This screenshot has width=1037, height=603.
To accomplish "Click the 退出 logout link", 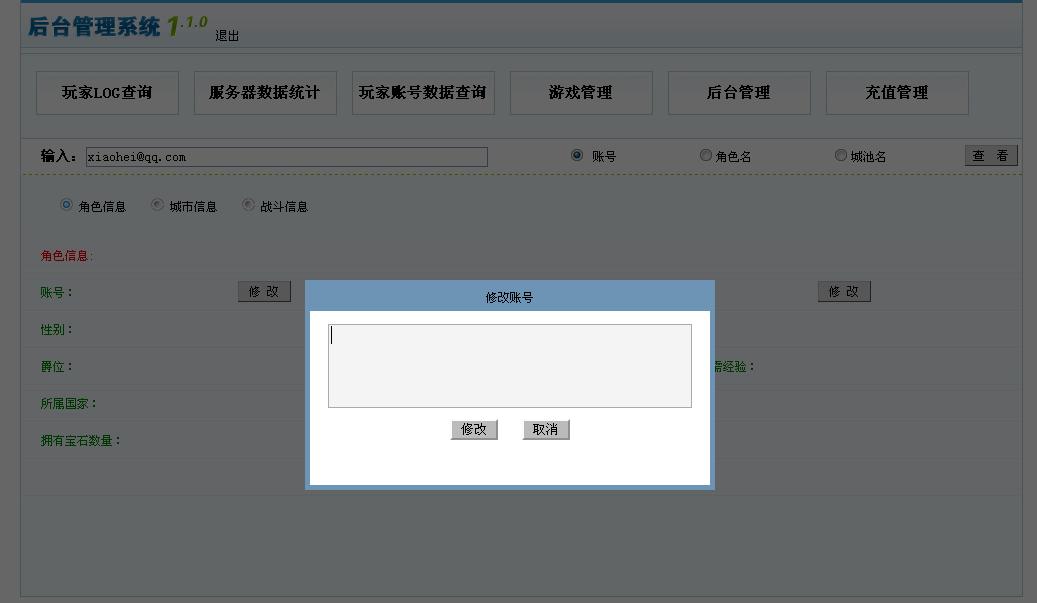I will [226, 34].
